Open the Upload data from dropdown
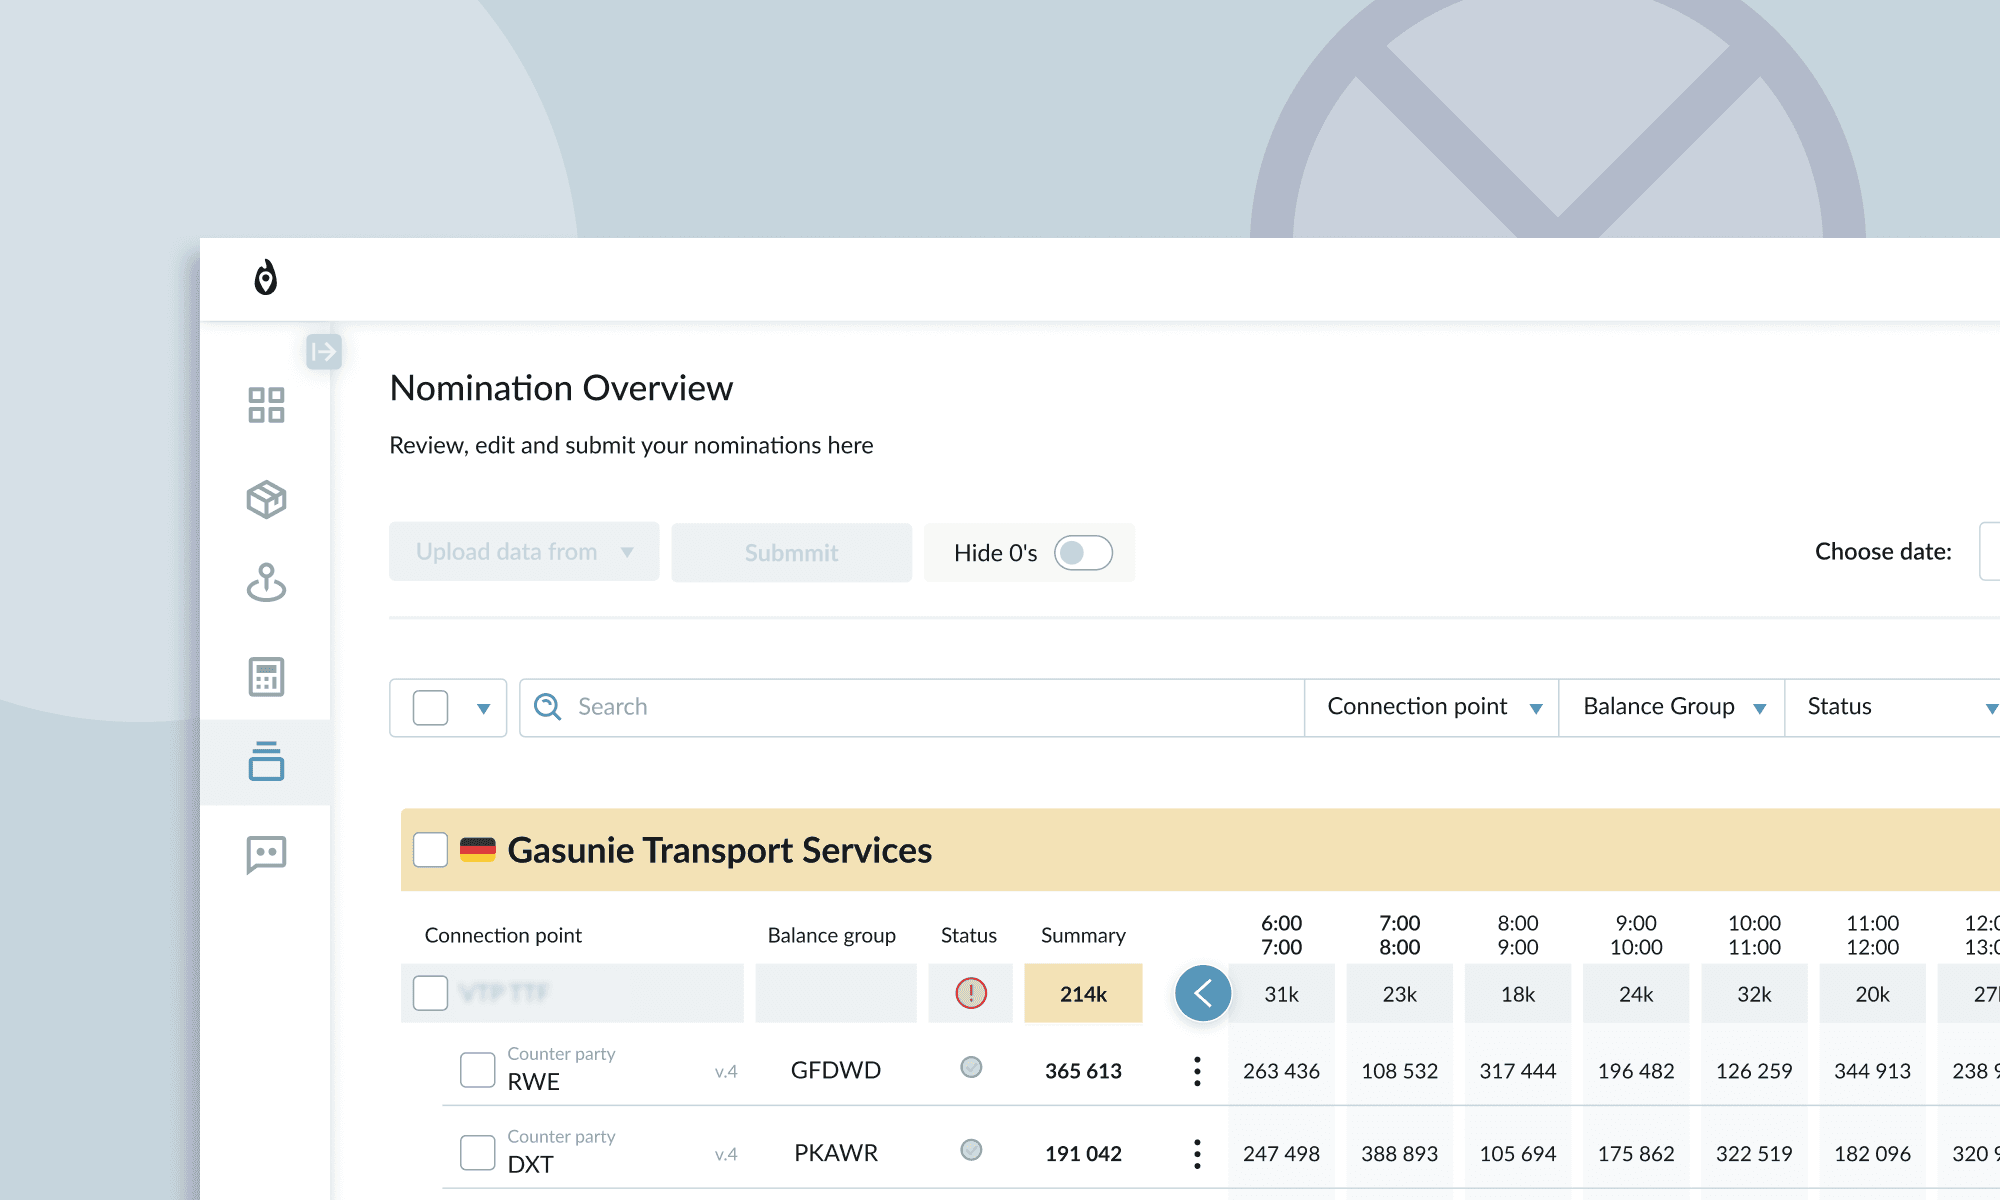2000x1200 pixels. click(524, 552)
